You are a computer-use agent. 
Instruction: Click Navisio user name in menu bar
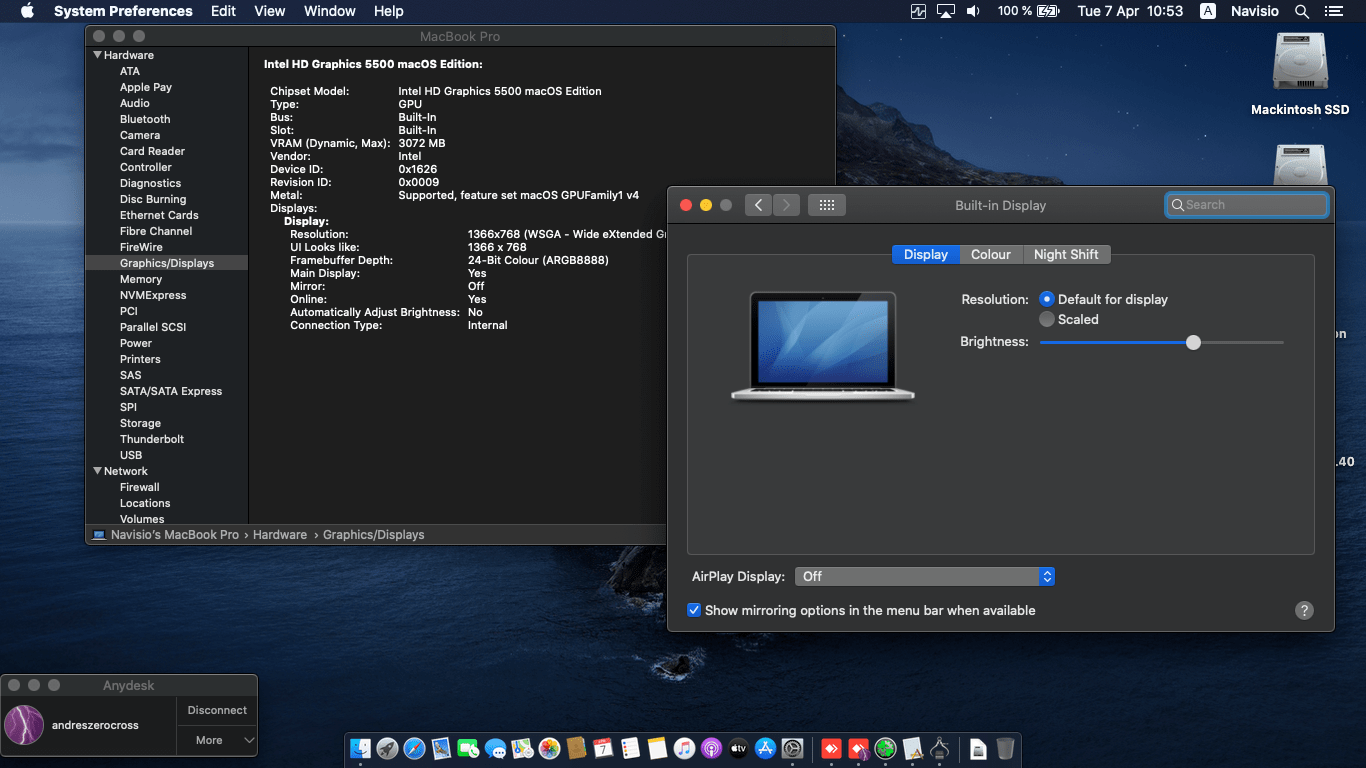tap(1254, 11)
